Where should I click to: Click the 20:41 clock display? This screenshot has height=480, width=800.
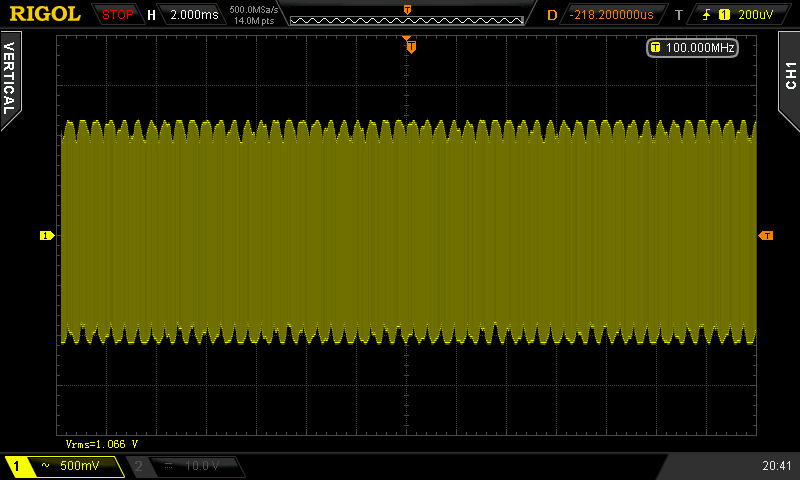[777, 465]
